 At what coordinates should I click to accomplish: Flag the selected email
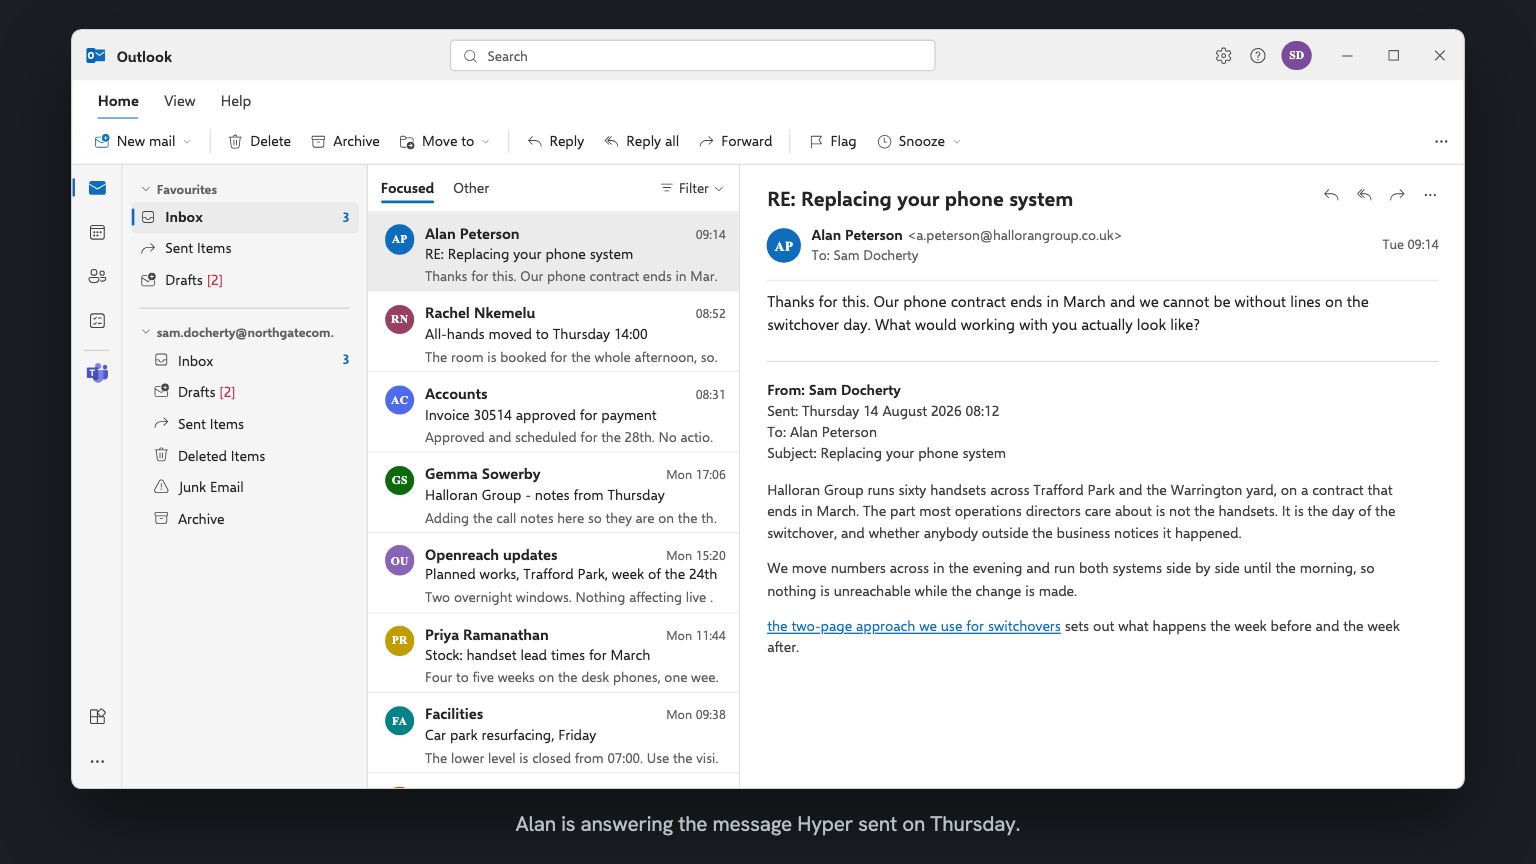point(833,141)
